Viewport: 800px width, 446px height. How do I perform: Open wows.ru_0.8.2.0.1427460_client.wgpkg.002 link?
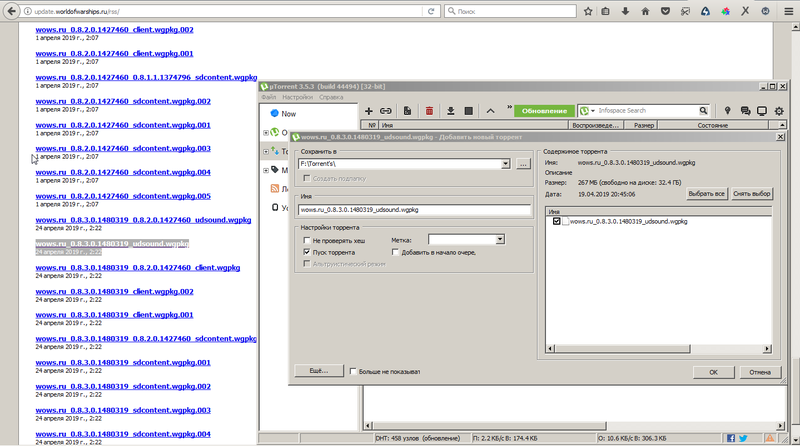pyautogui.click(x=114, y=30)
